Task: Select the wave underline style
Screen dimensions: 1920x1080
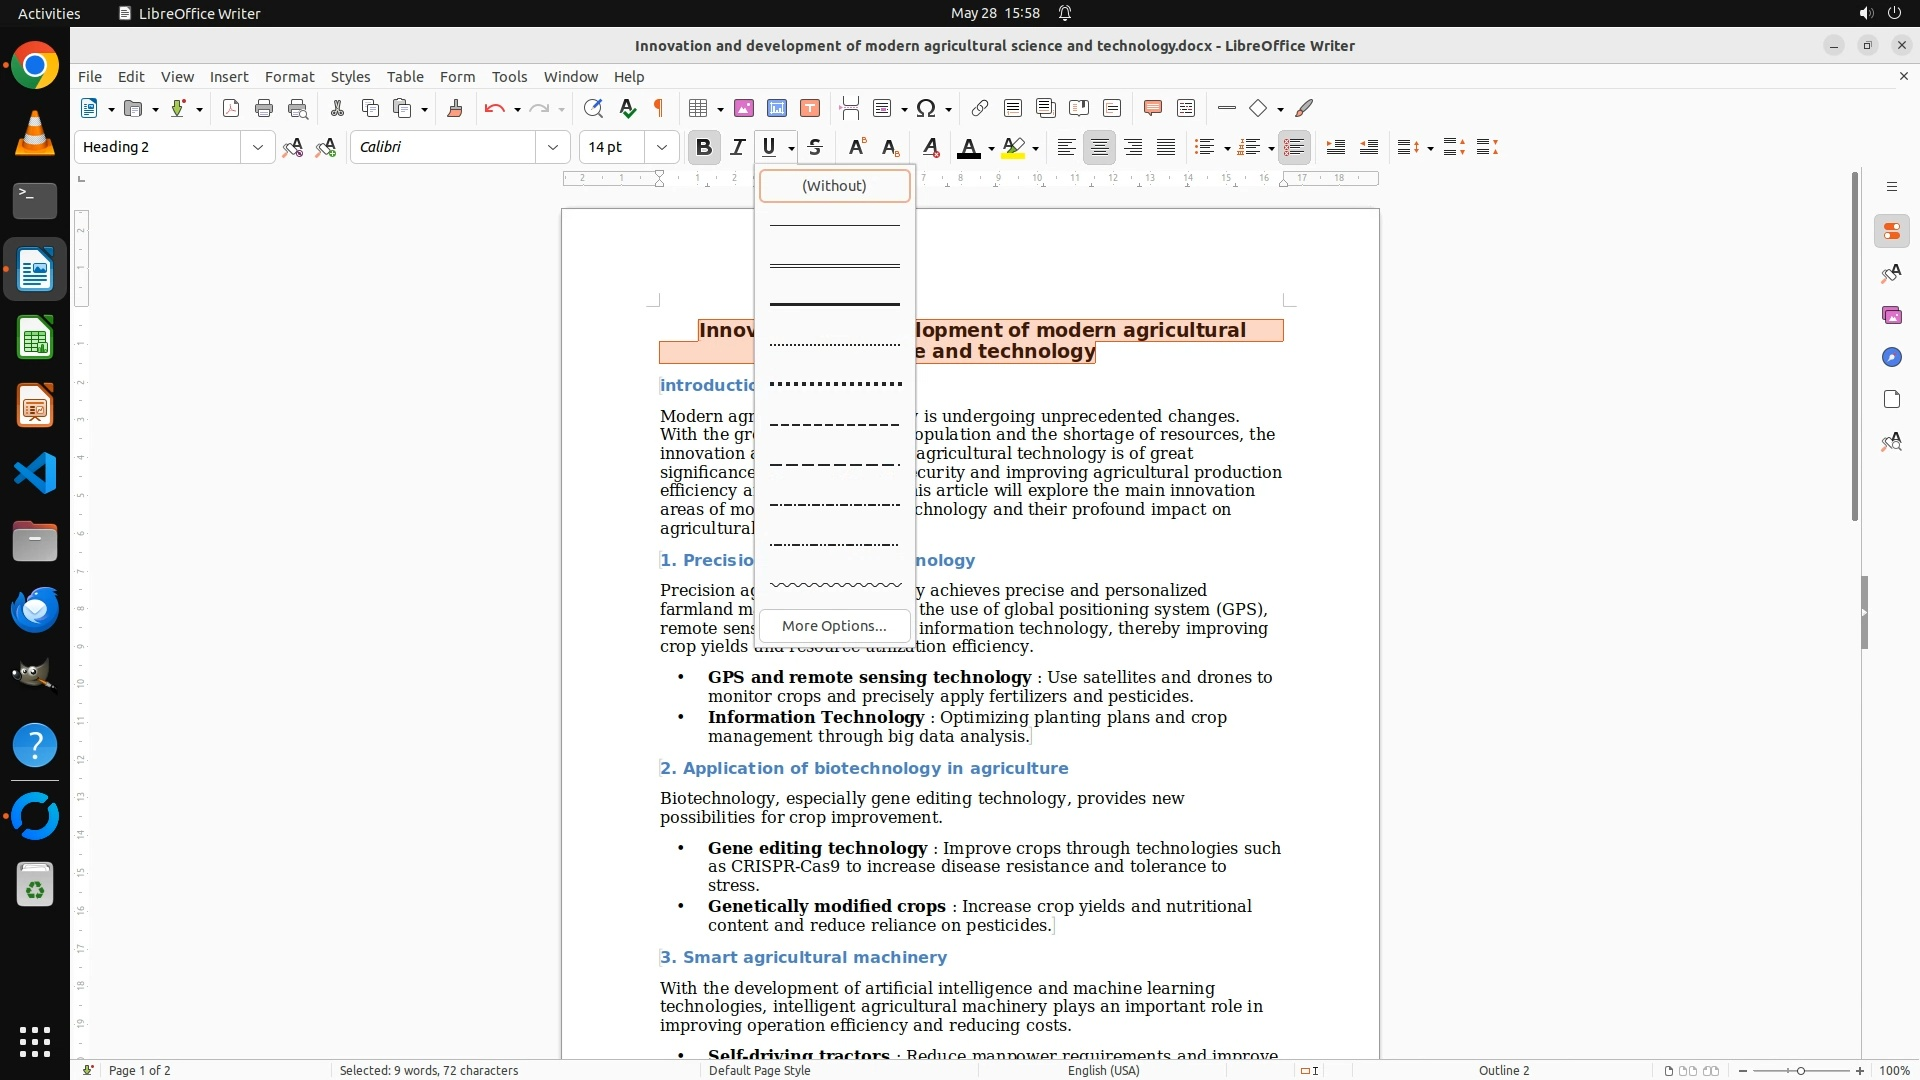Action: coord(834,584)
